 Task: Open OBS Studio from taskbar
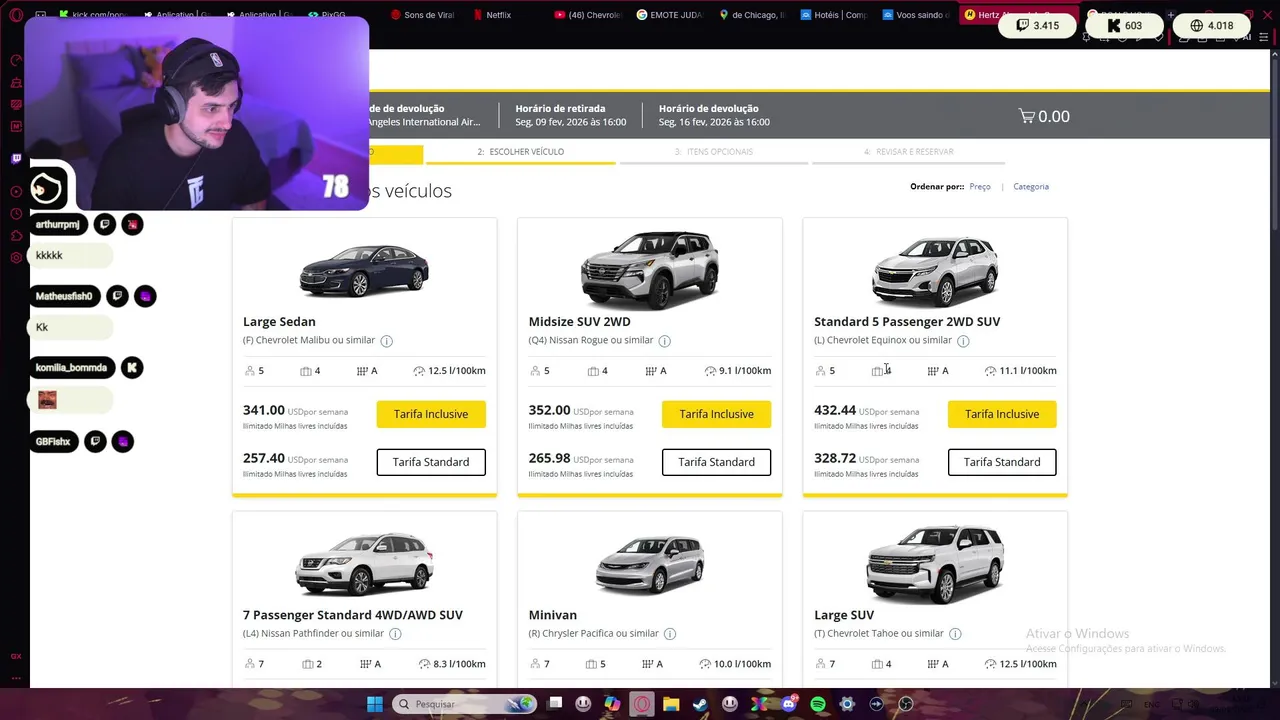(x=906, y=704)
